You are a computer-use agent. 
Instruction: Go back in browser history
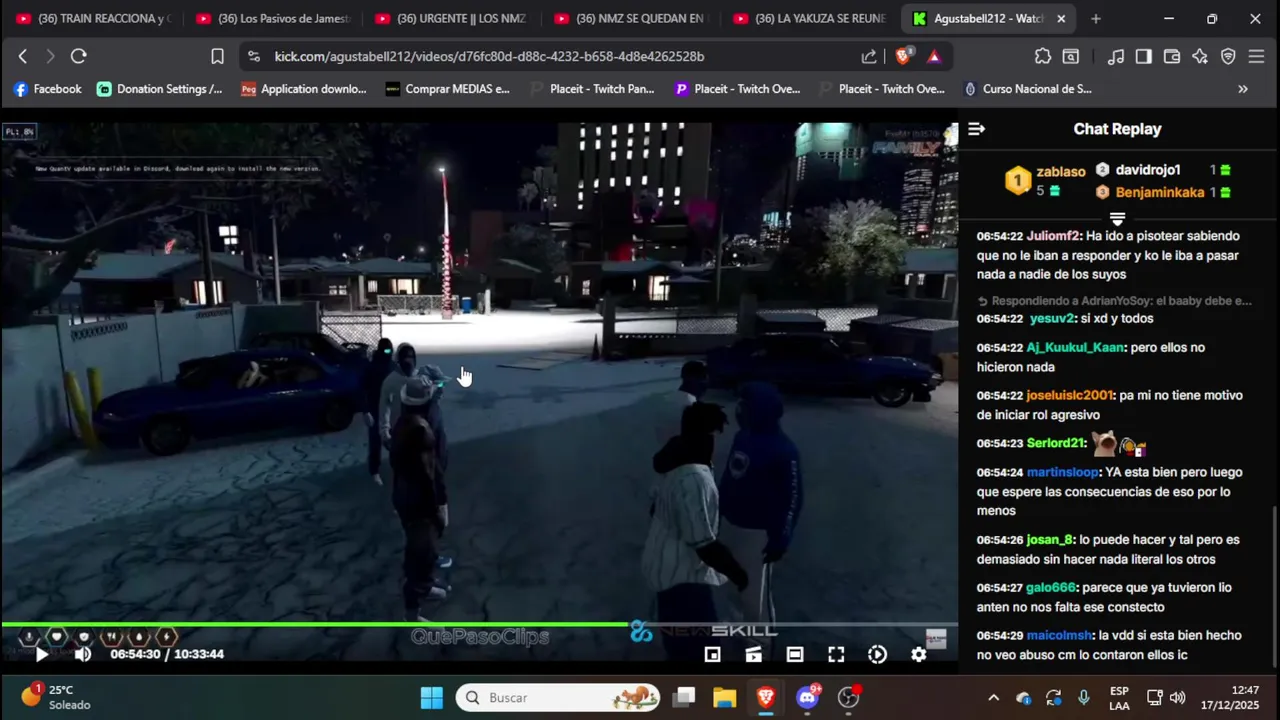(x=23, y=56)
